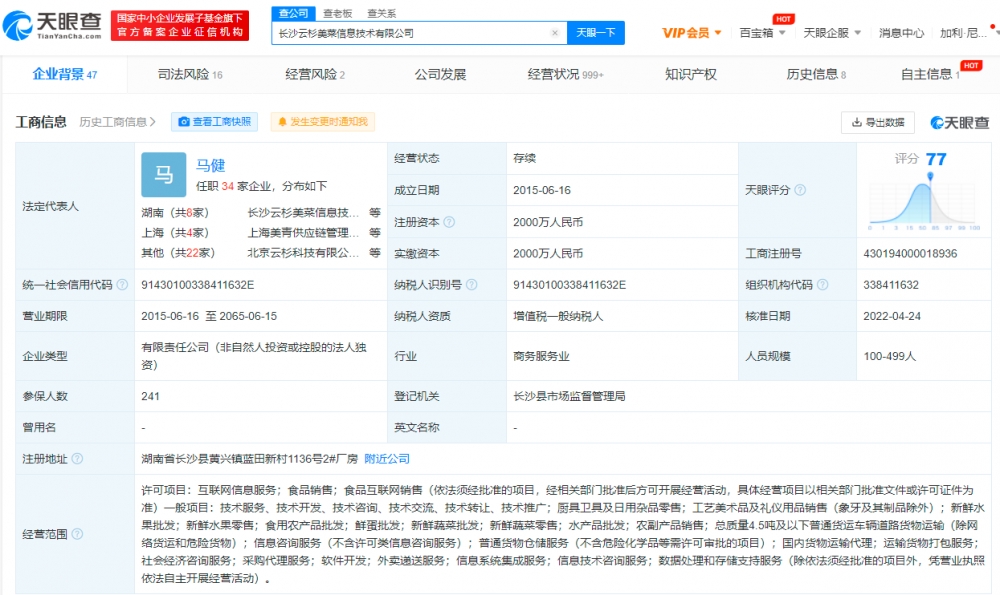
Task: Click the 工商信息 section heading
Action: [x=41, y=122]
